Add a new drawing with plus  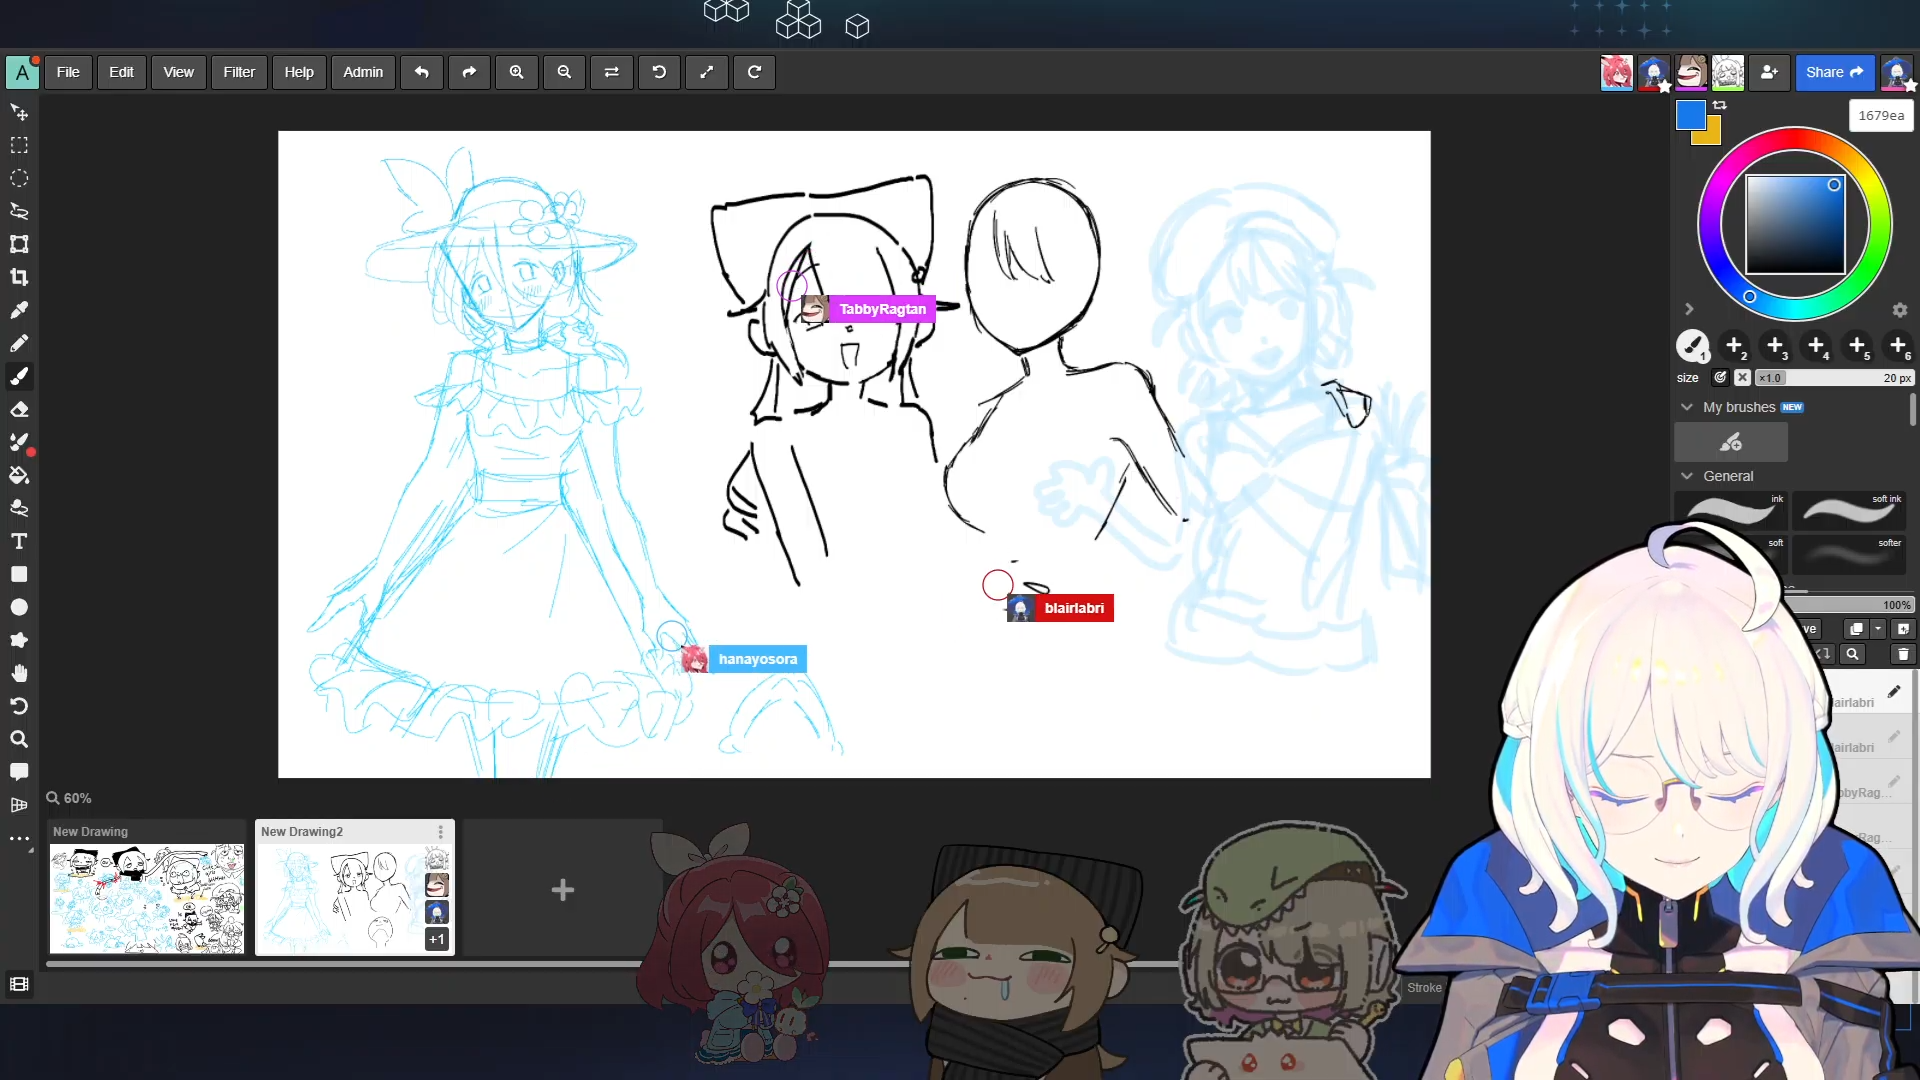click(x=562, y=890)
